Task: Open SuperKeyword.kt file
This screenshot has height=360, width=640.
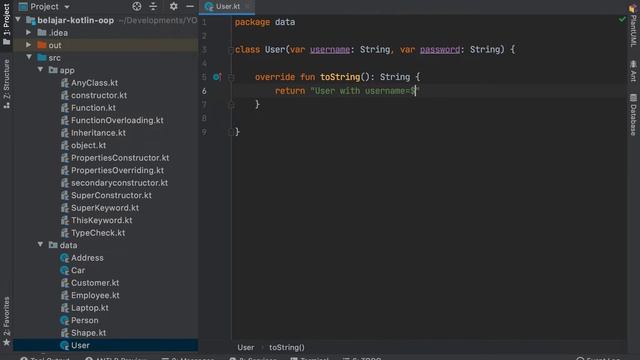Action: (105, 208)
